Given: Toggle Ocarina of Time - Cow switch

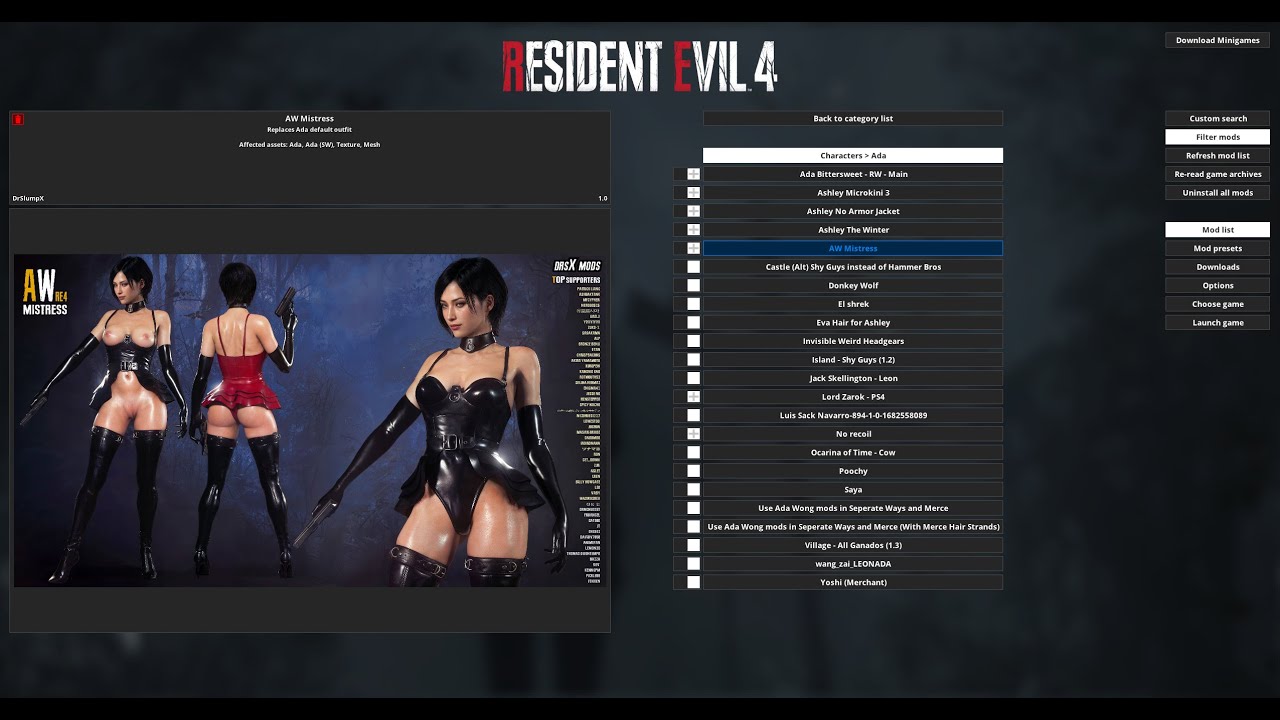Looking at the screenshot, I should point(693,452).
